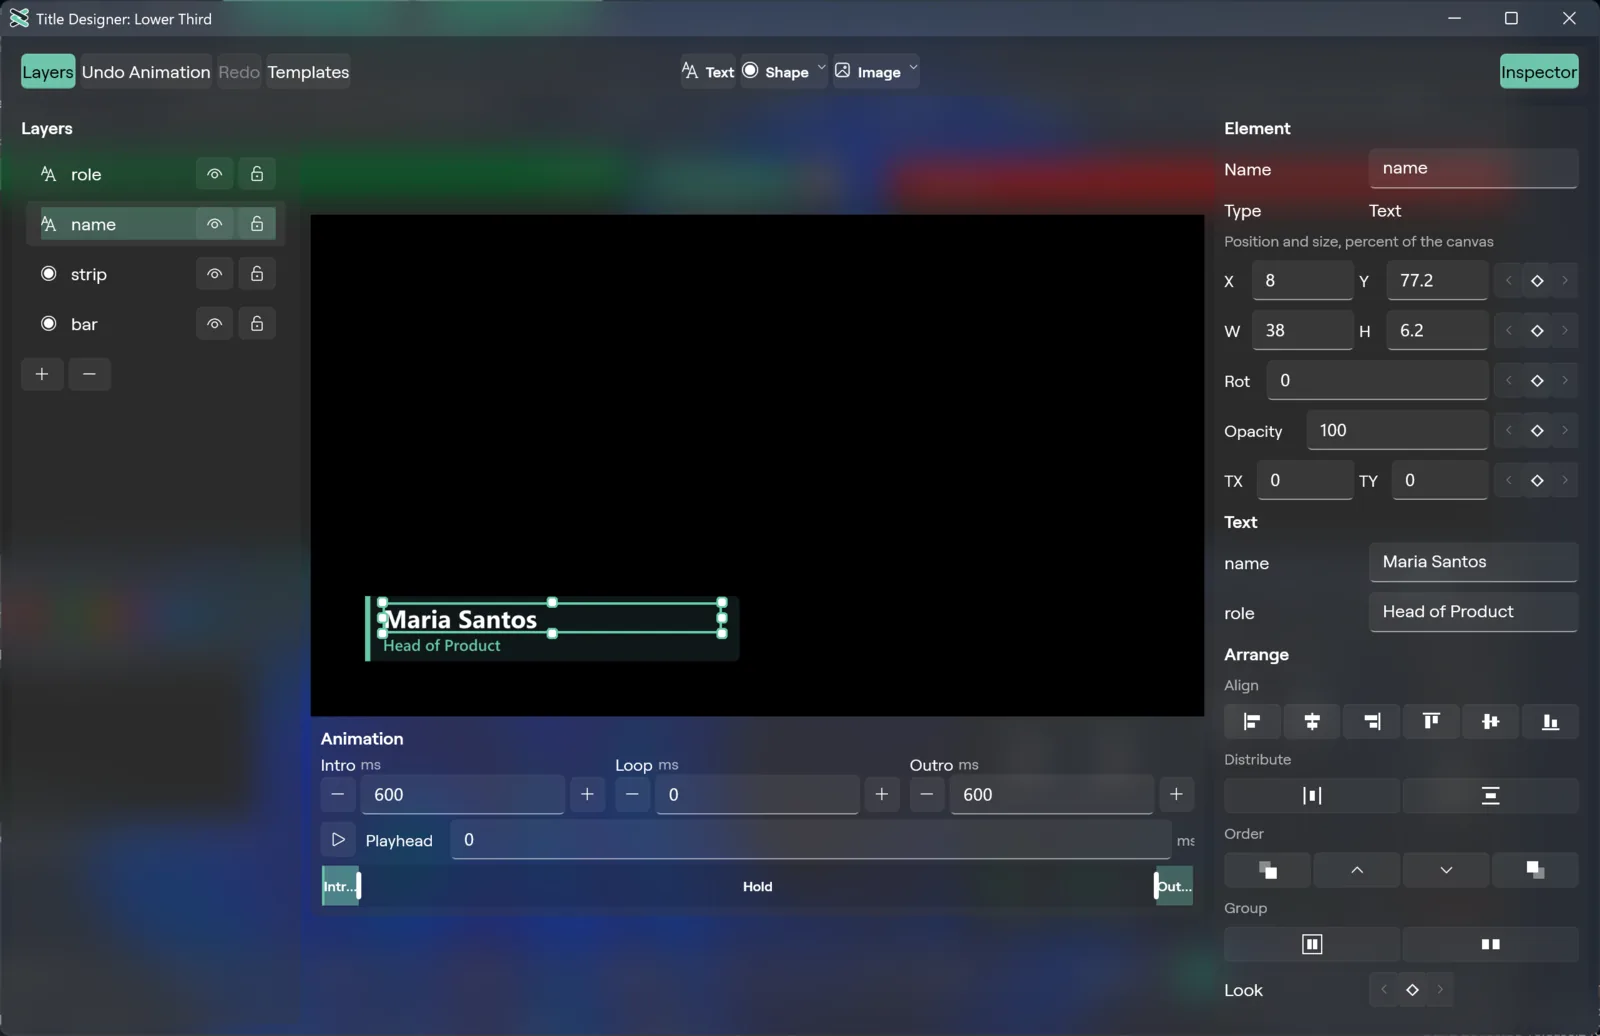Go to next Rot keyframe
This screenshot has height=1036, width=1600.
[1565, 381]
